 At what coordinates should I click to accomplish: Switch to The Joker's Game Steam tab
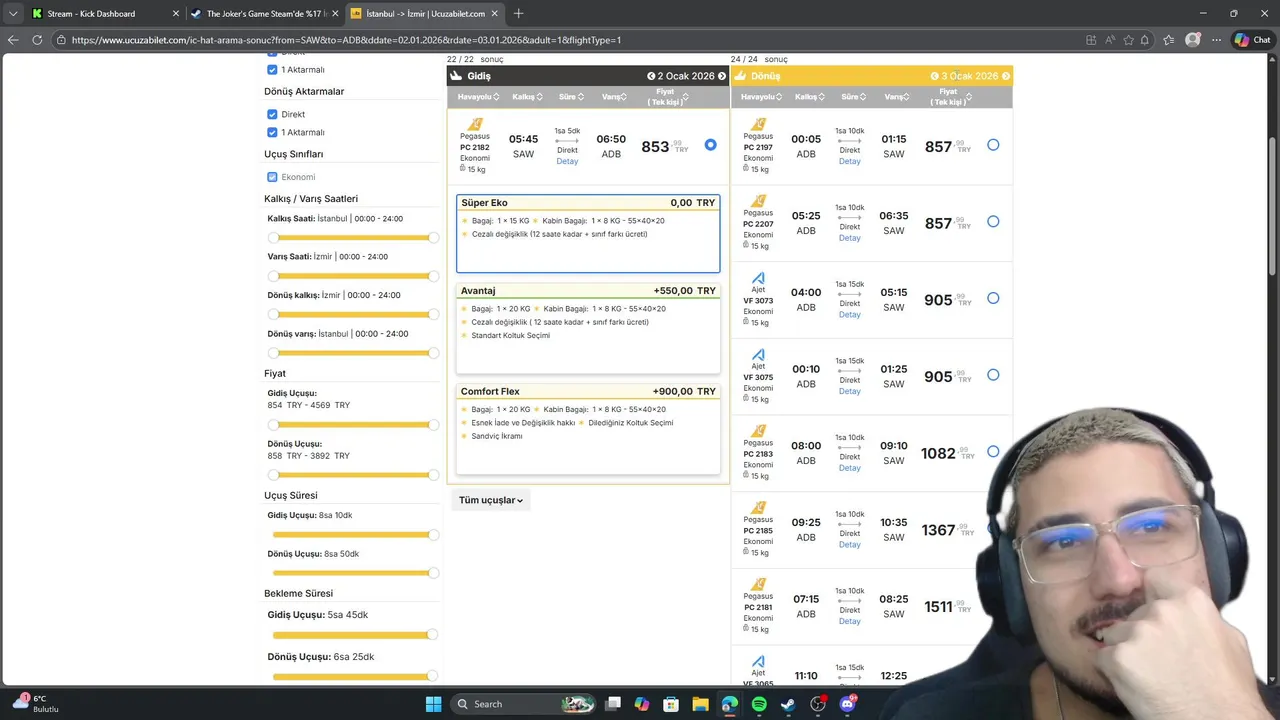click(x=264, y=14)
